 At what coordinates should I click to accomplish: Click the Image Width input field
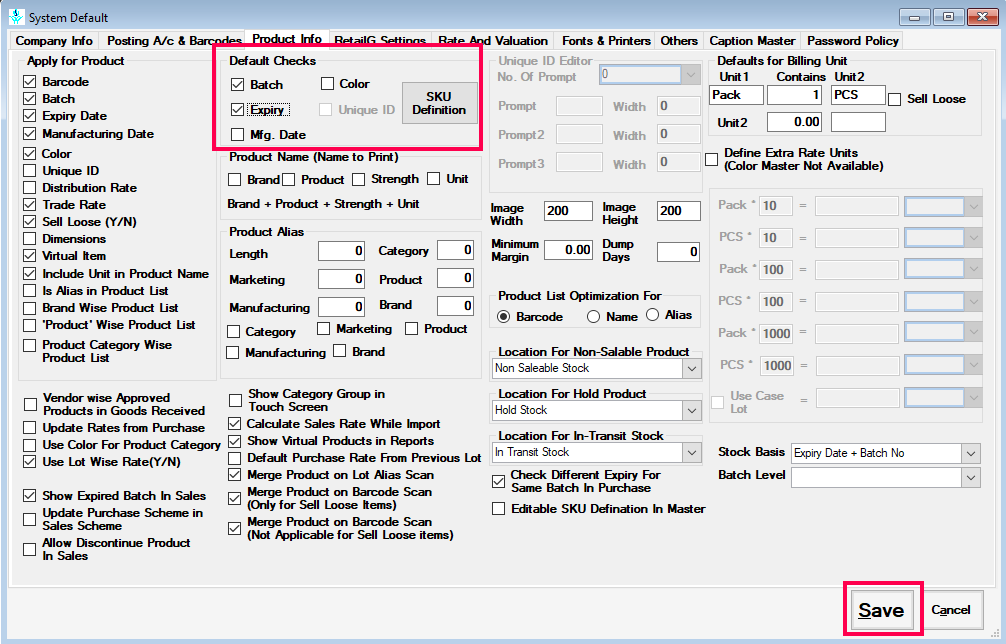pos(568,211)
